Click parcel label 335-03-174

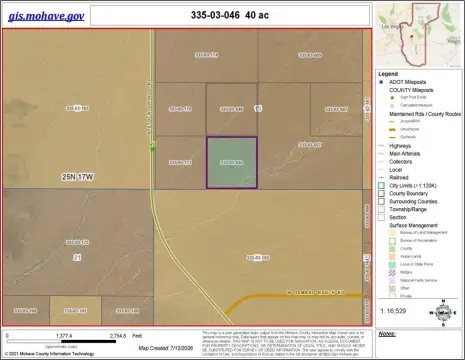pos(207,55)
